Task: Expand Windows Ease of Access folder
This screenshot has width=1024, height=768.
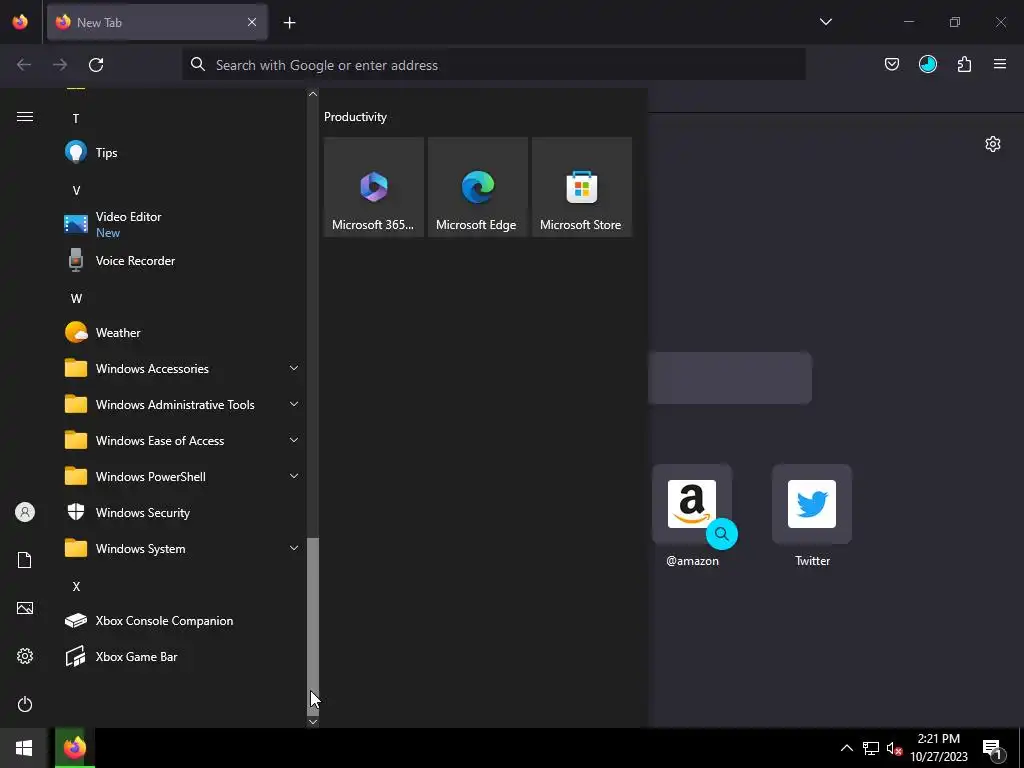Action: click(x=182, y=441)
